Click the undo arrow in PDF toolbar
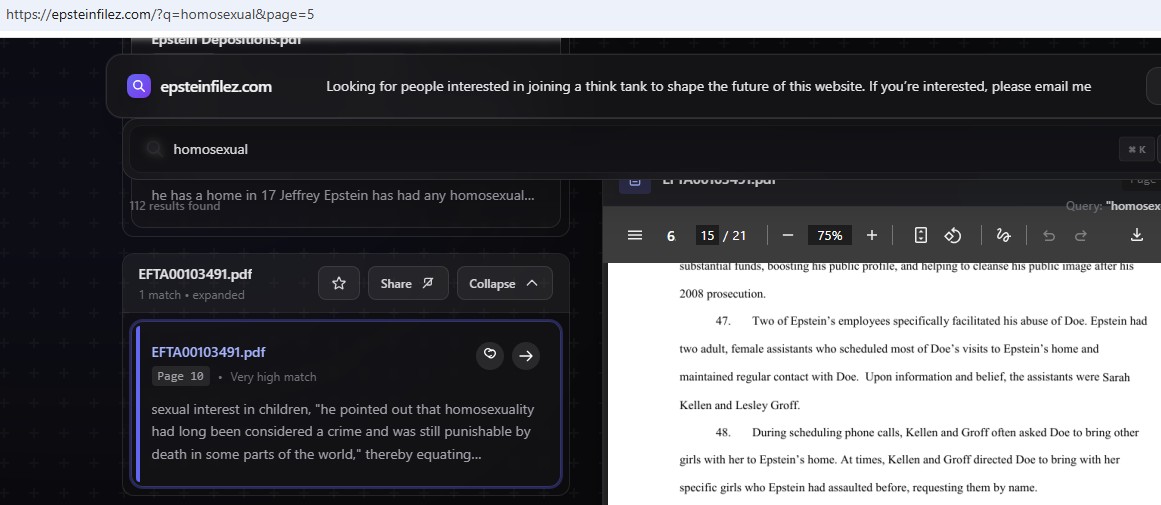 click(x=1048, y=235)
